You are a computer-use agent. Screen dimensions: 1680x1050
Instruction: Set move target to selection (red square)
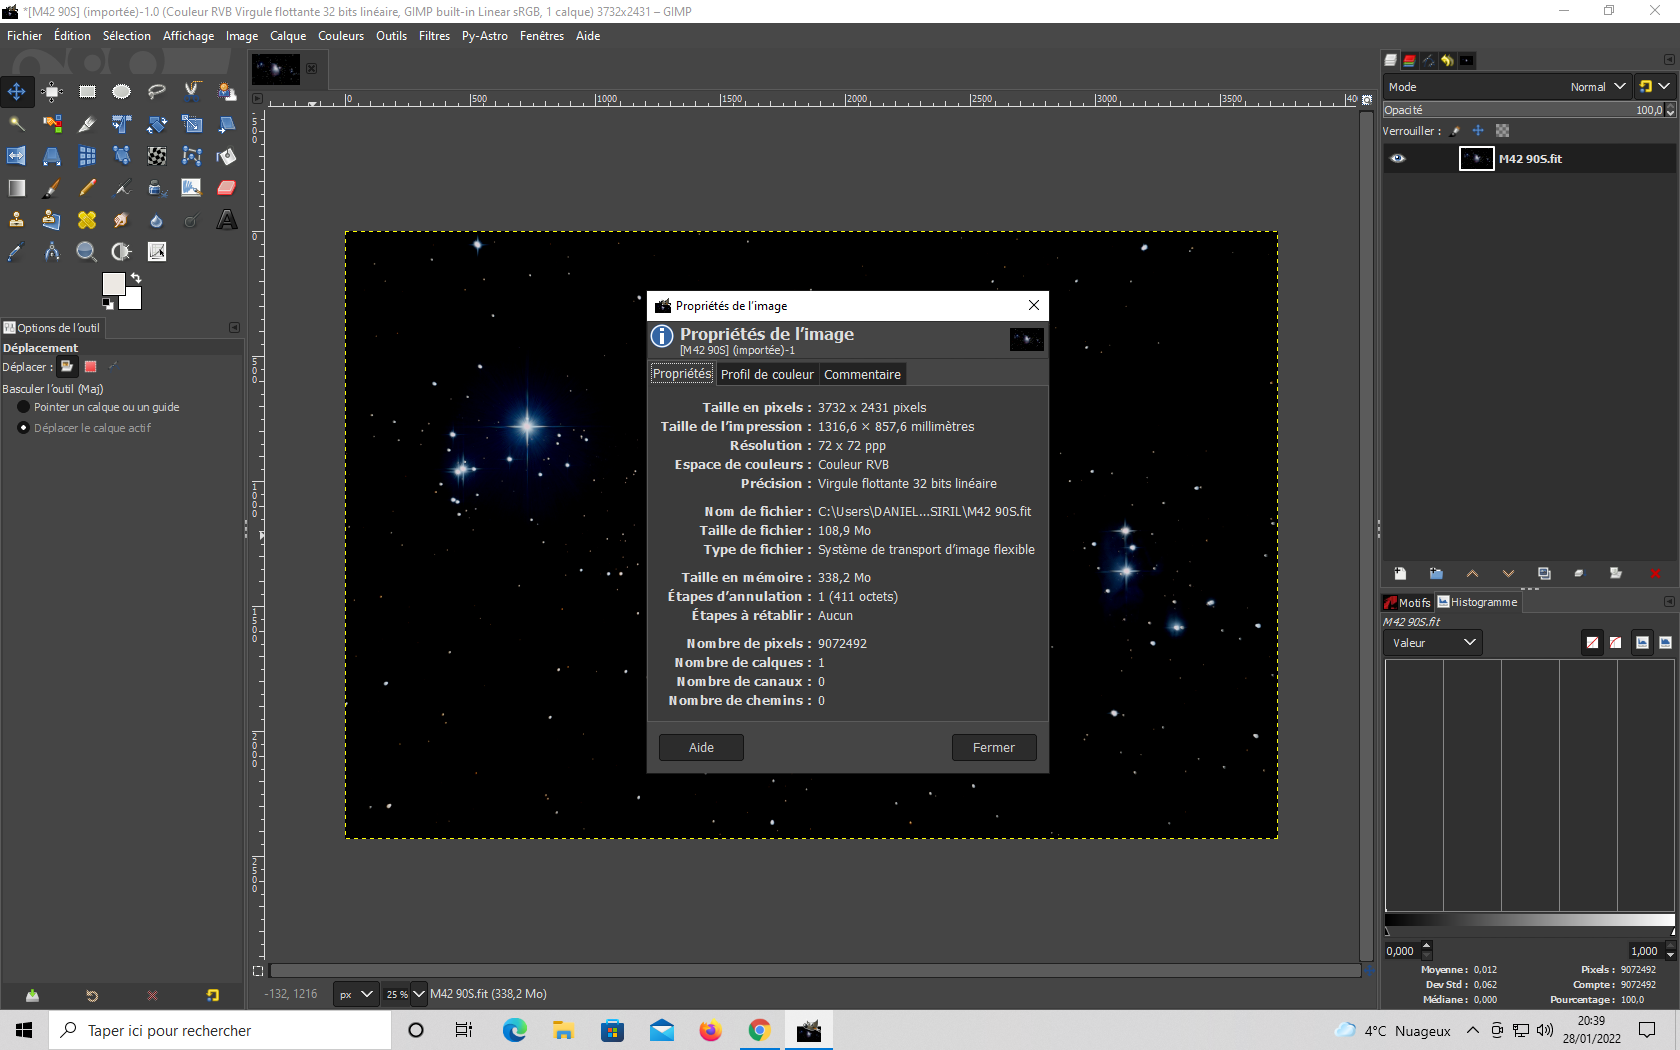click(x=90, y=367)
